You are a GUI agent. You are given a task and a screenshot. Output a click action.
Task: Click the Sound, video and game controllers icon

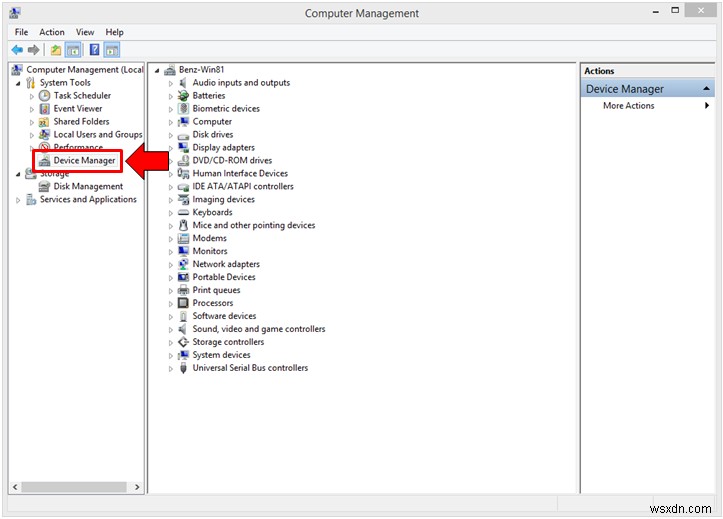183,329
